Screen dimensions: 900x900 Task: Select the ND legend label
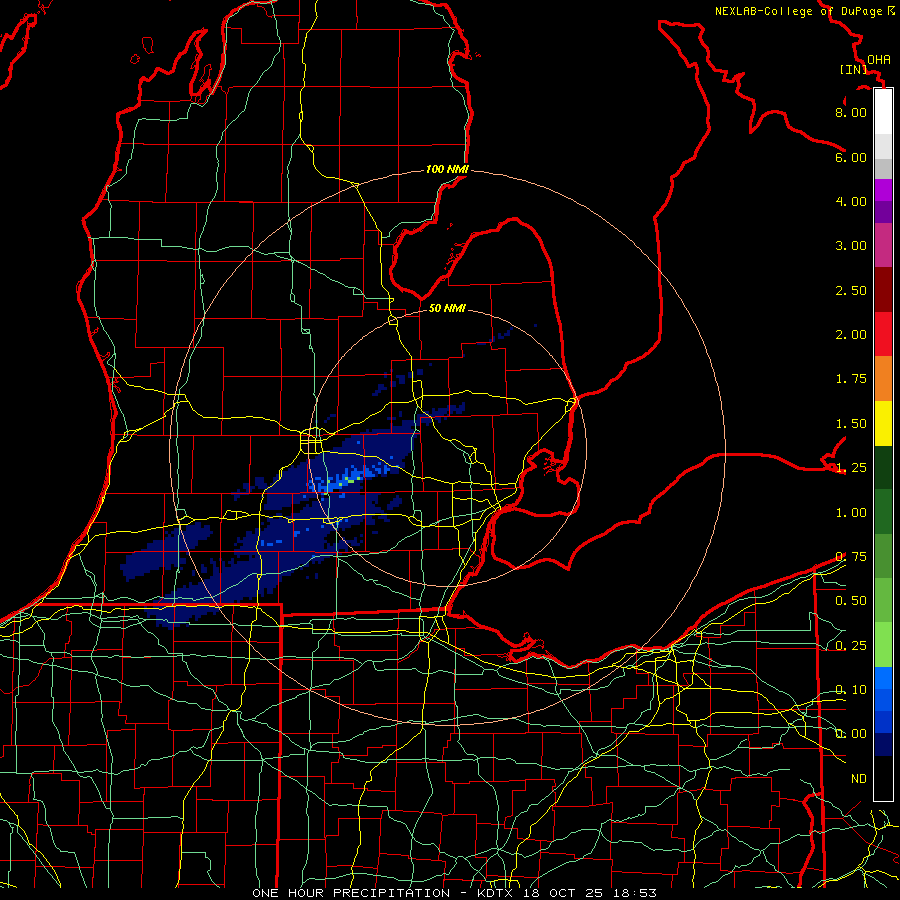859,778
